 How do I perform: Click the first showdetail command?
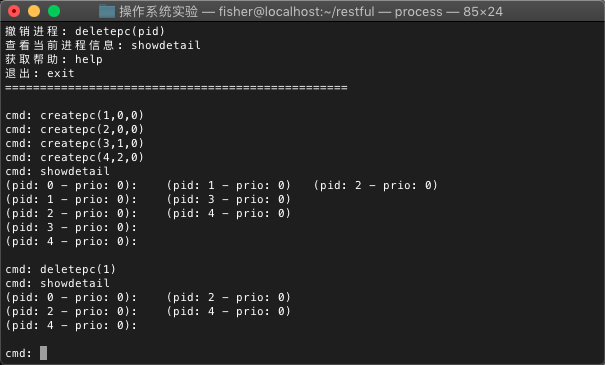pyautogui.click(x=75, y=171)
